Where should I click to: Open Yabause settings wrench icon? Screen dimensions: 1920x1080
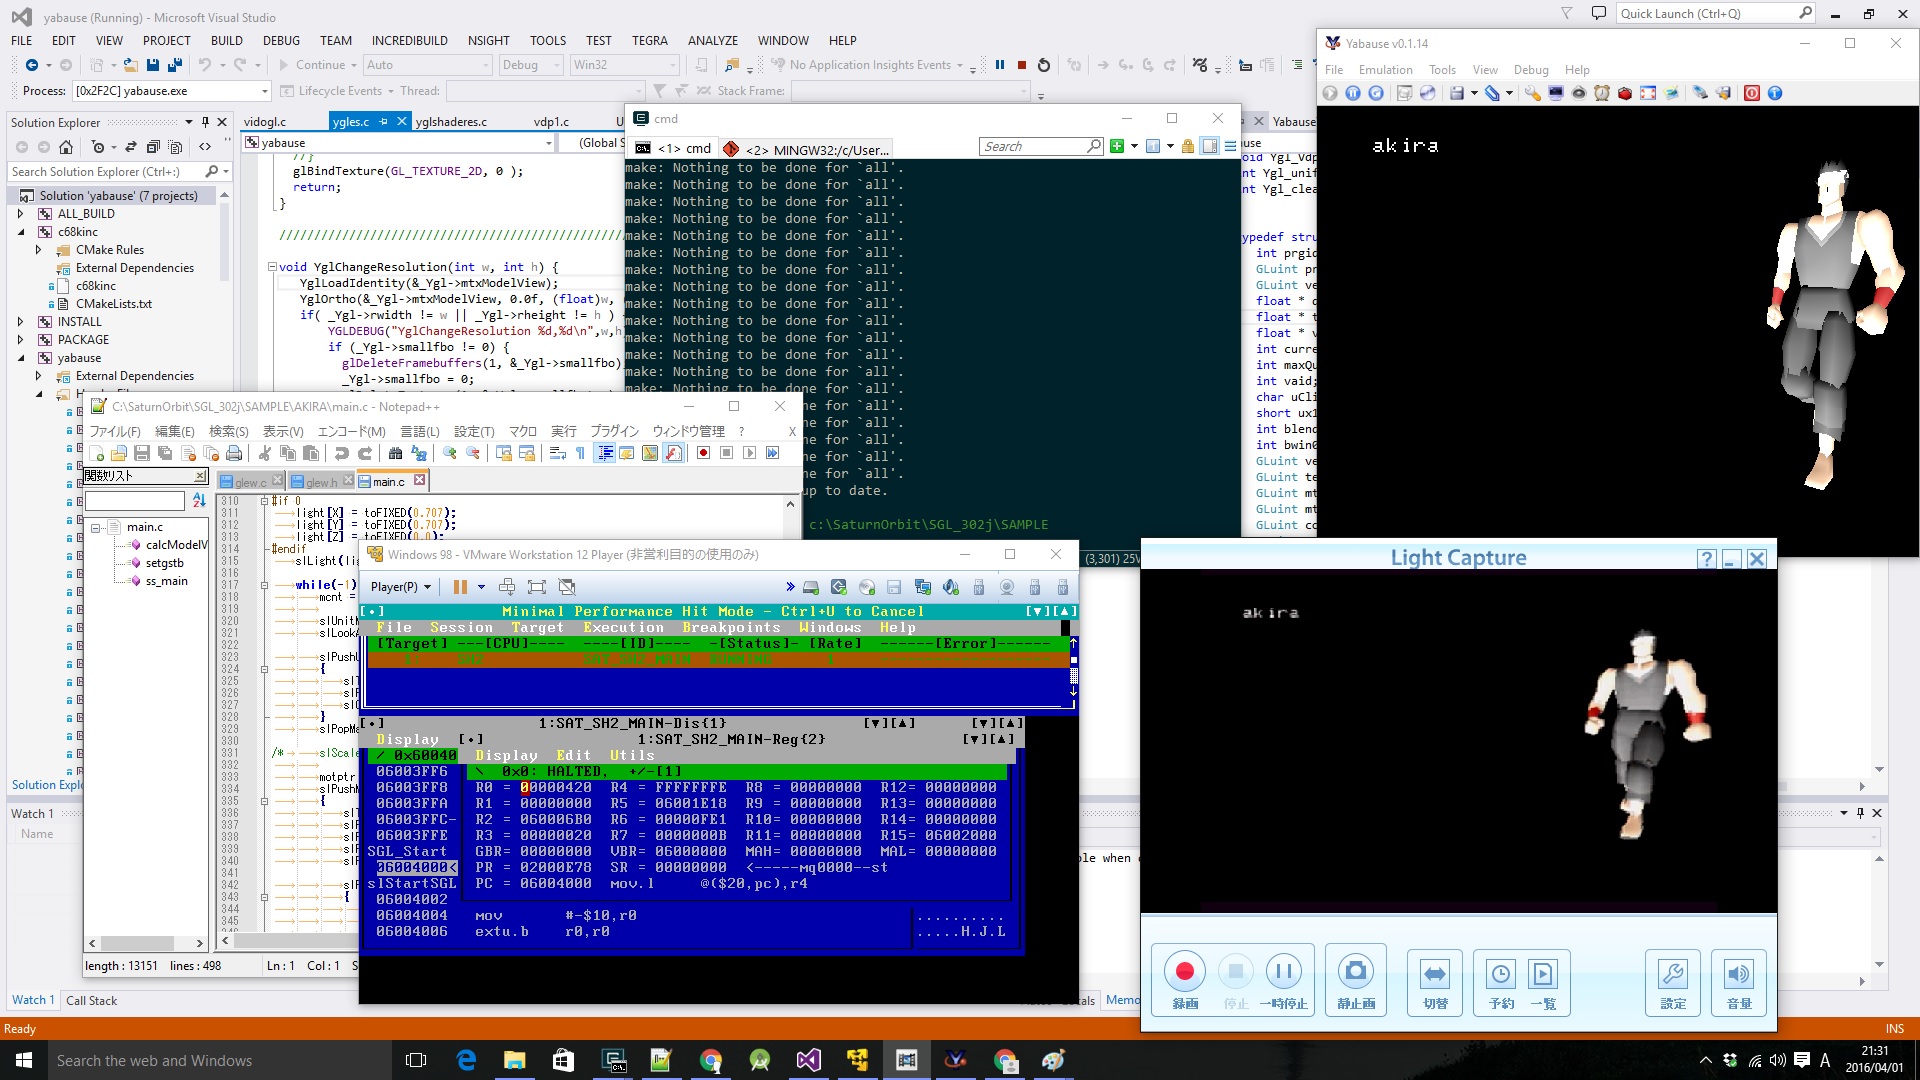[1532, 93]
